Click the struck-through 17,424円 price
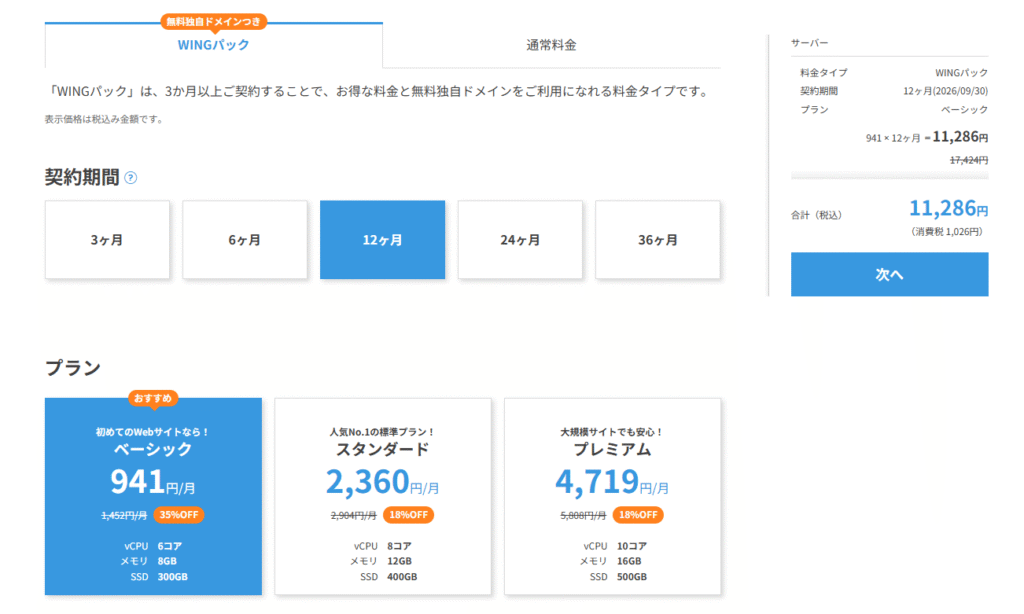The width and height of the screenshot is (1024, 614). point(968,159)
